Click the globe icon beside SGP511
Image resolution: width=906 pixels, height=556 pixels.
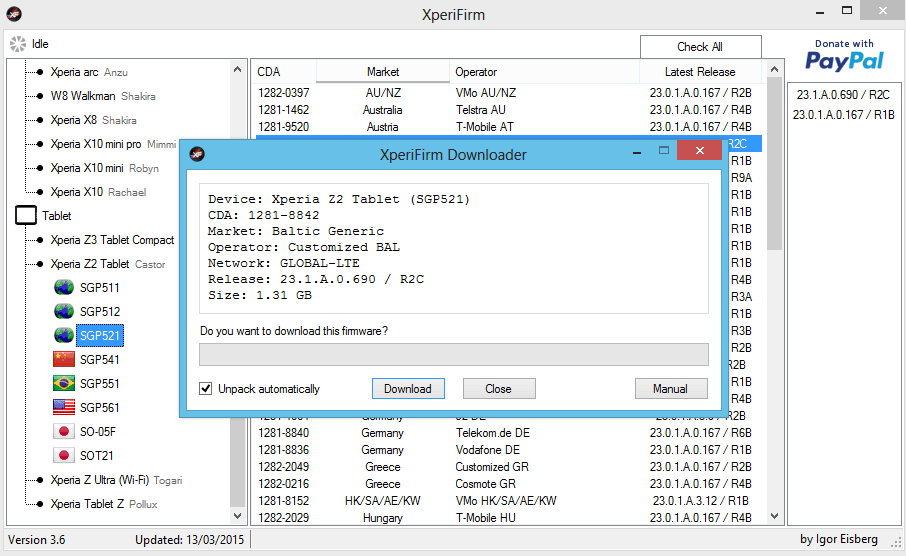pos(64,287)
